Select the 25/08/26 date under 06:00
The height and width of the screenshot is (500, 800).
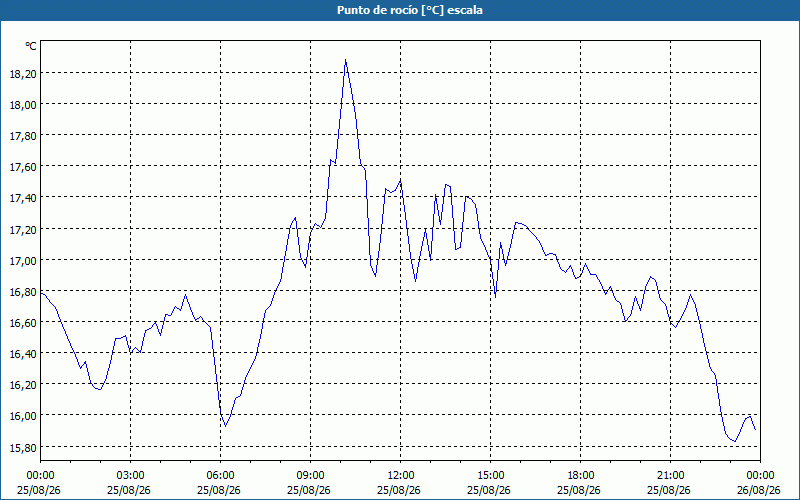point(219,490)
